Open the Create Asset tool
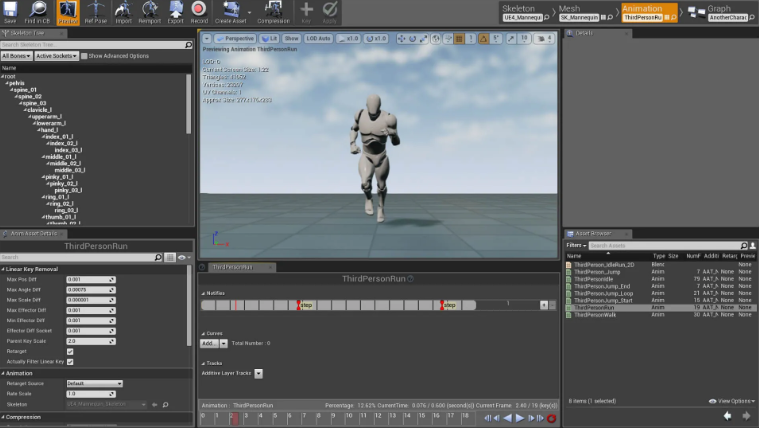 [x=231, y=12]
